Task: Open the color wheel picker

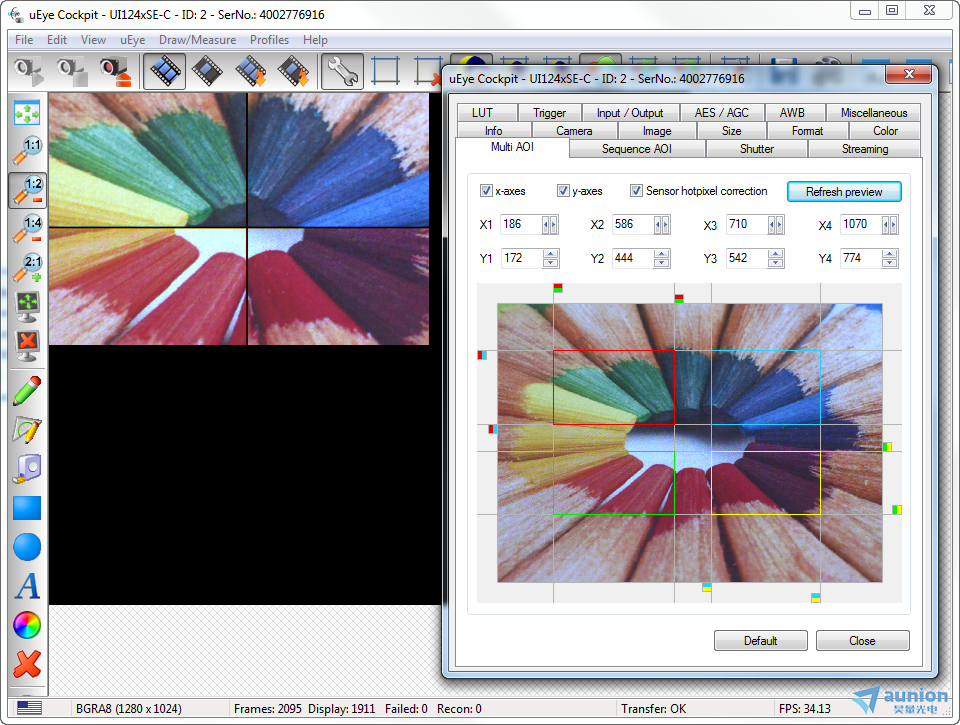Action: pos(27,625)
